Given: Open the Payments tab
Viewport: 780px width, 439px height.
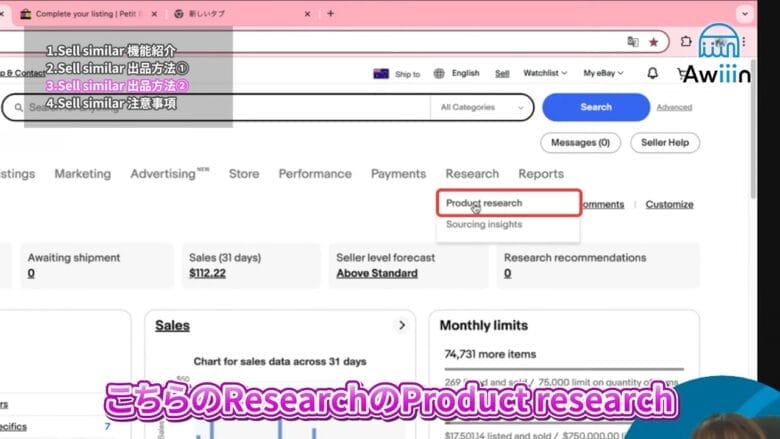Looking at the screenshot, I should (x=398, y=174).
